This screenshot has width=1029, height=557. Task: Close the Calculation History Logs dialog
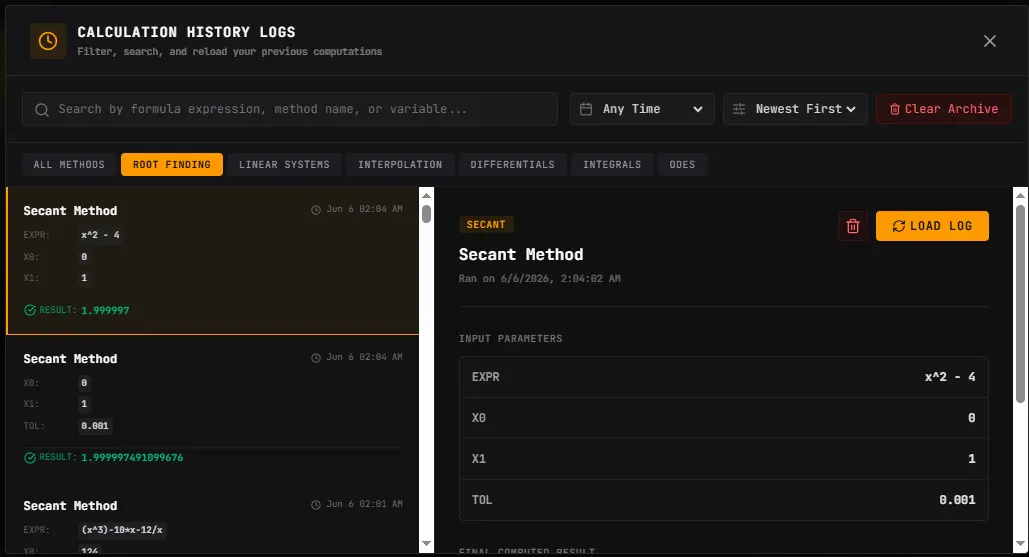click(990, 41)
